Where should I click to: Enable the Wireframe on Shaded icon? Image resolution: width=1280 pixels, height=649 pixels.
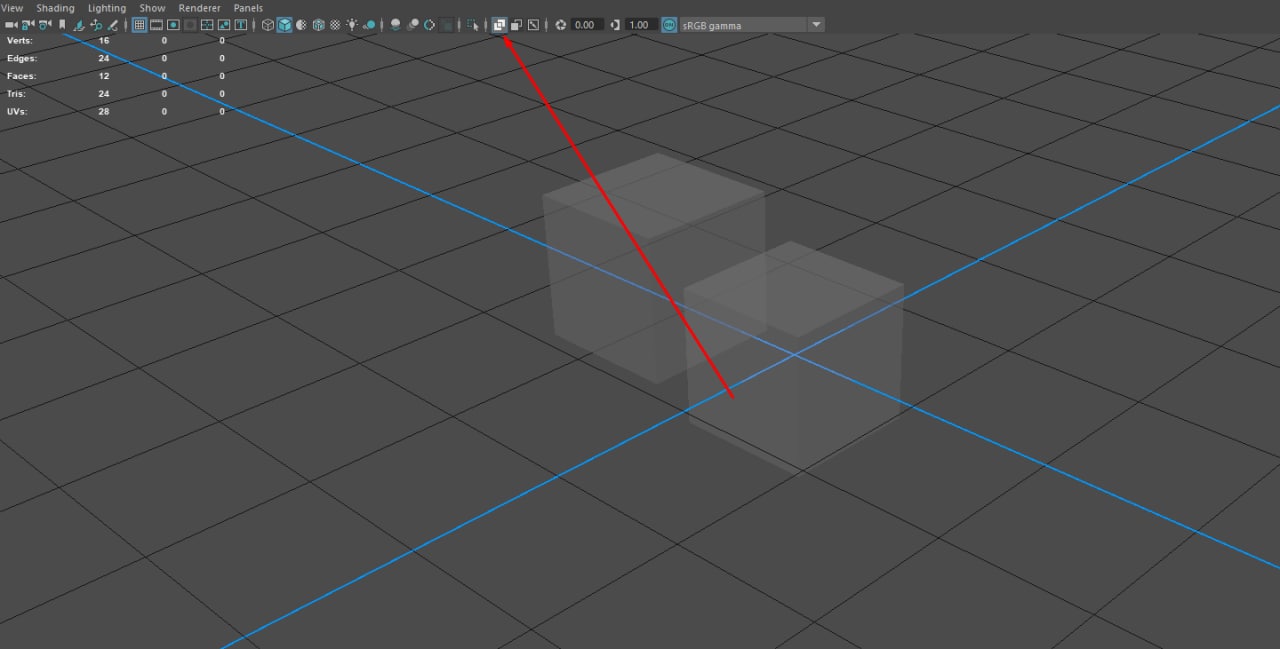click(x=318, y=25)
